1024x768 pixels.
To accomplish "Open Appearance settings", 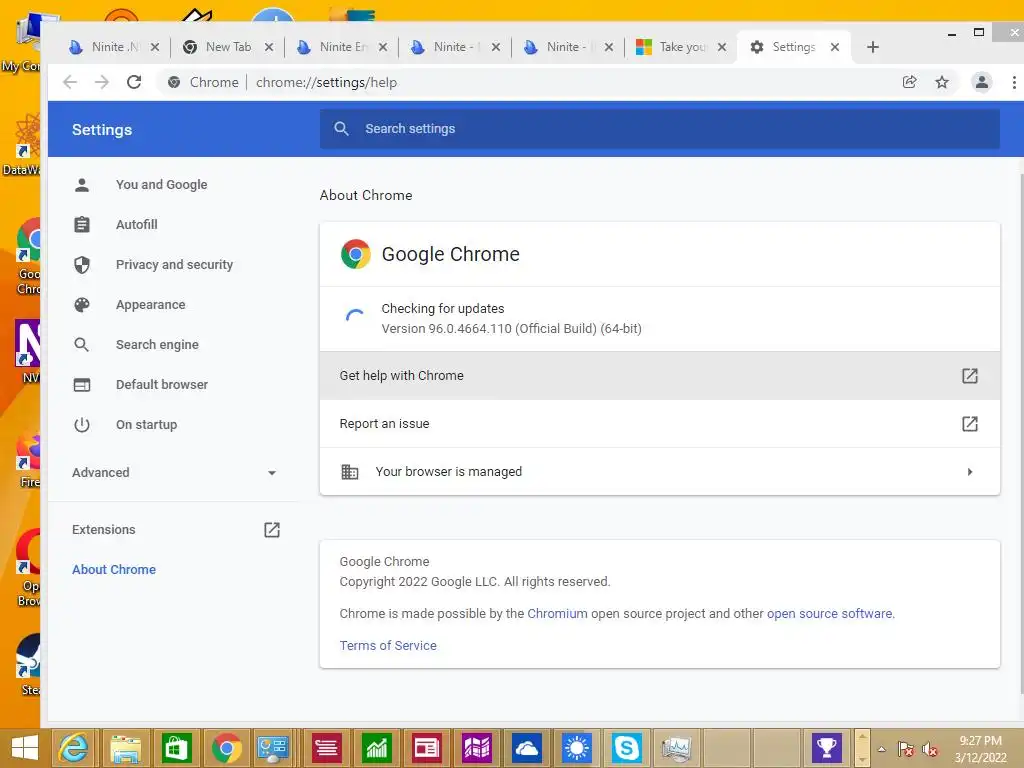I will (150, 305).
